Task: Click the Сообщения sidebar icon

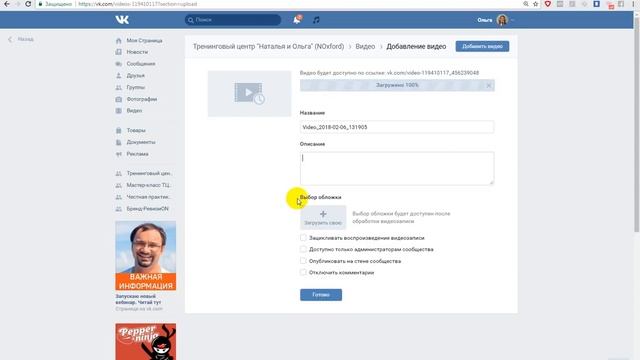Action: click(119, 64)
